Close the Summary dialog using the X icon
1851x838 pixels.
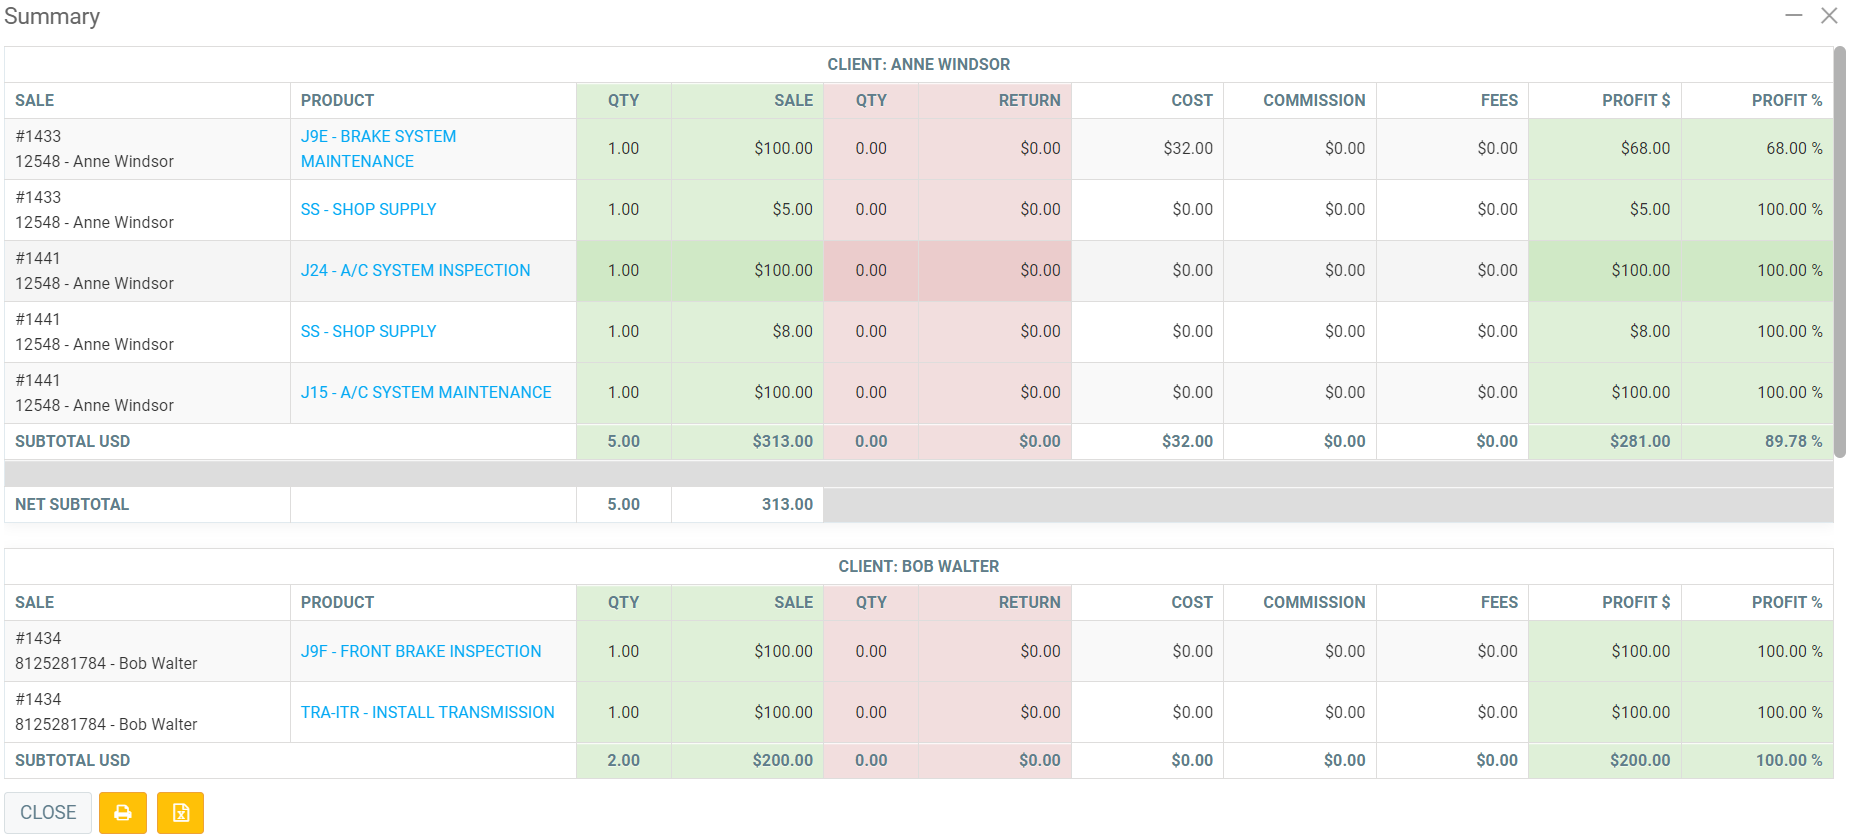coord(1829,16)
